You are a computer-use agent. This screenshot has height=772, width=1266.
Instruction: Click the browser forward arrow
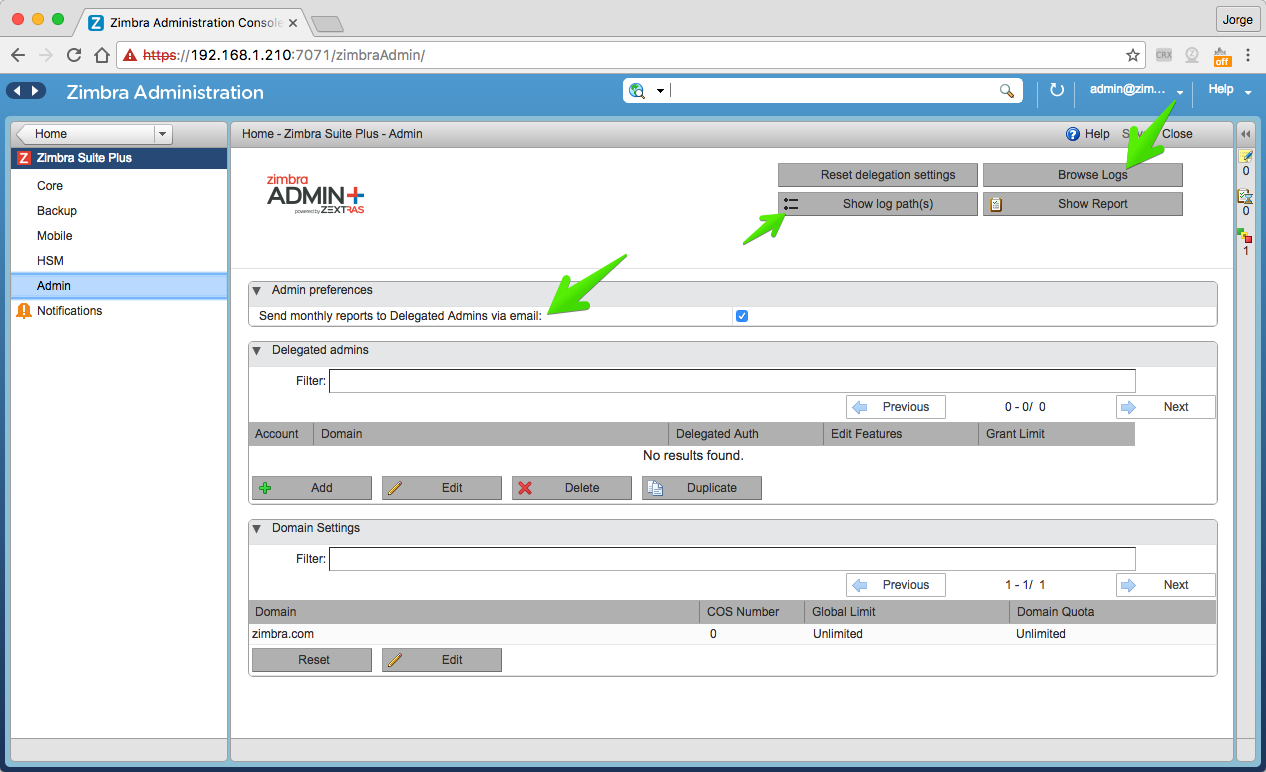tap(46, 55)
